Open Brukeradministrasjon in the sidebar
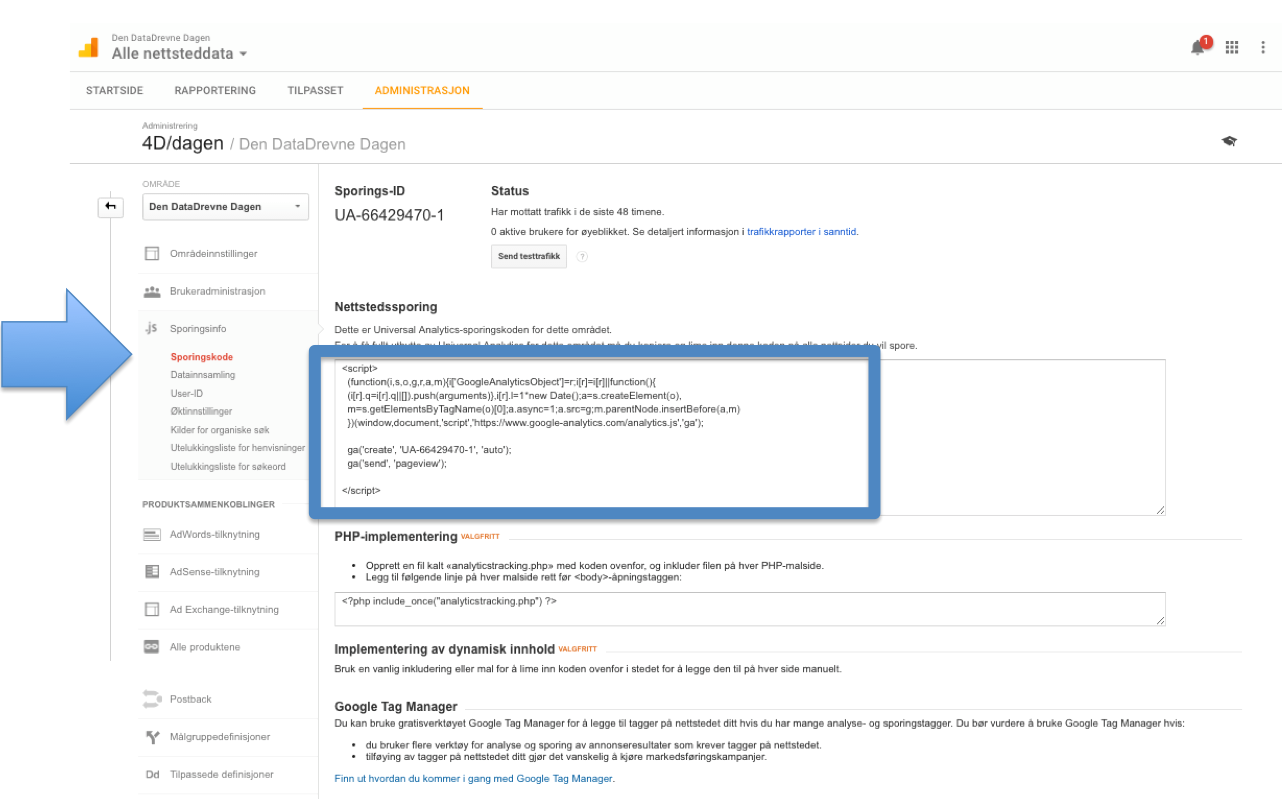This screenshot has width=1284, height=799. click(x=217, y=291)
